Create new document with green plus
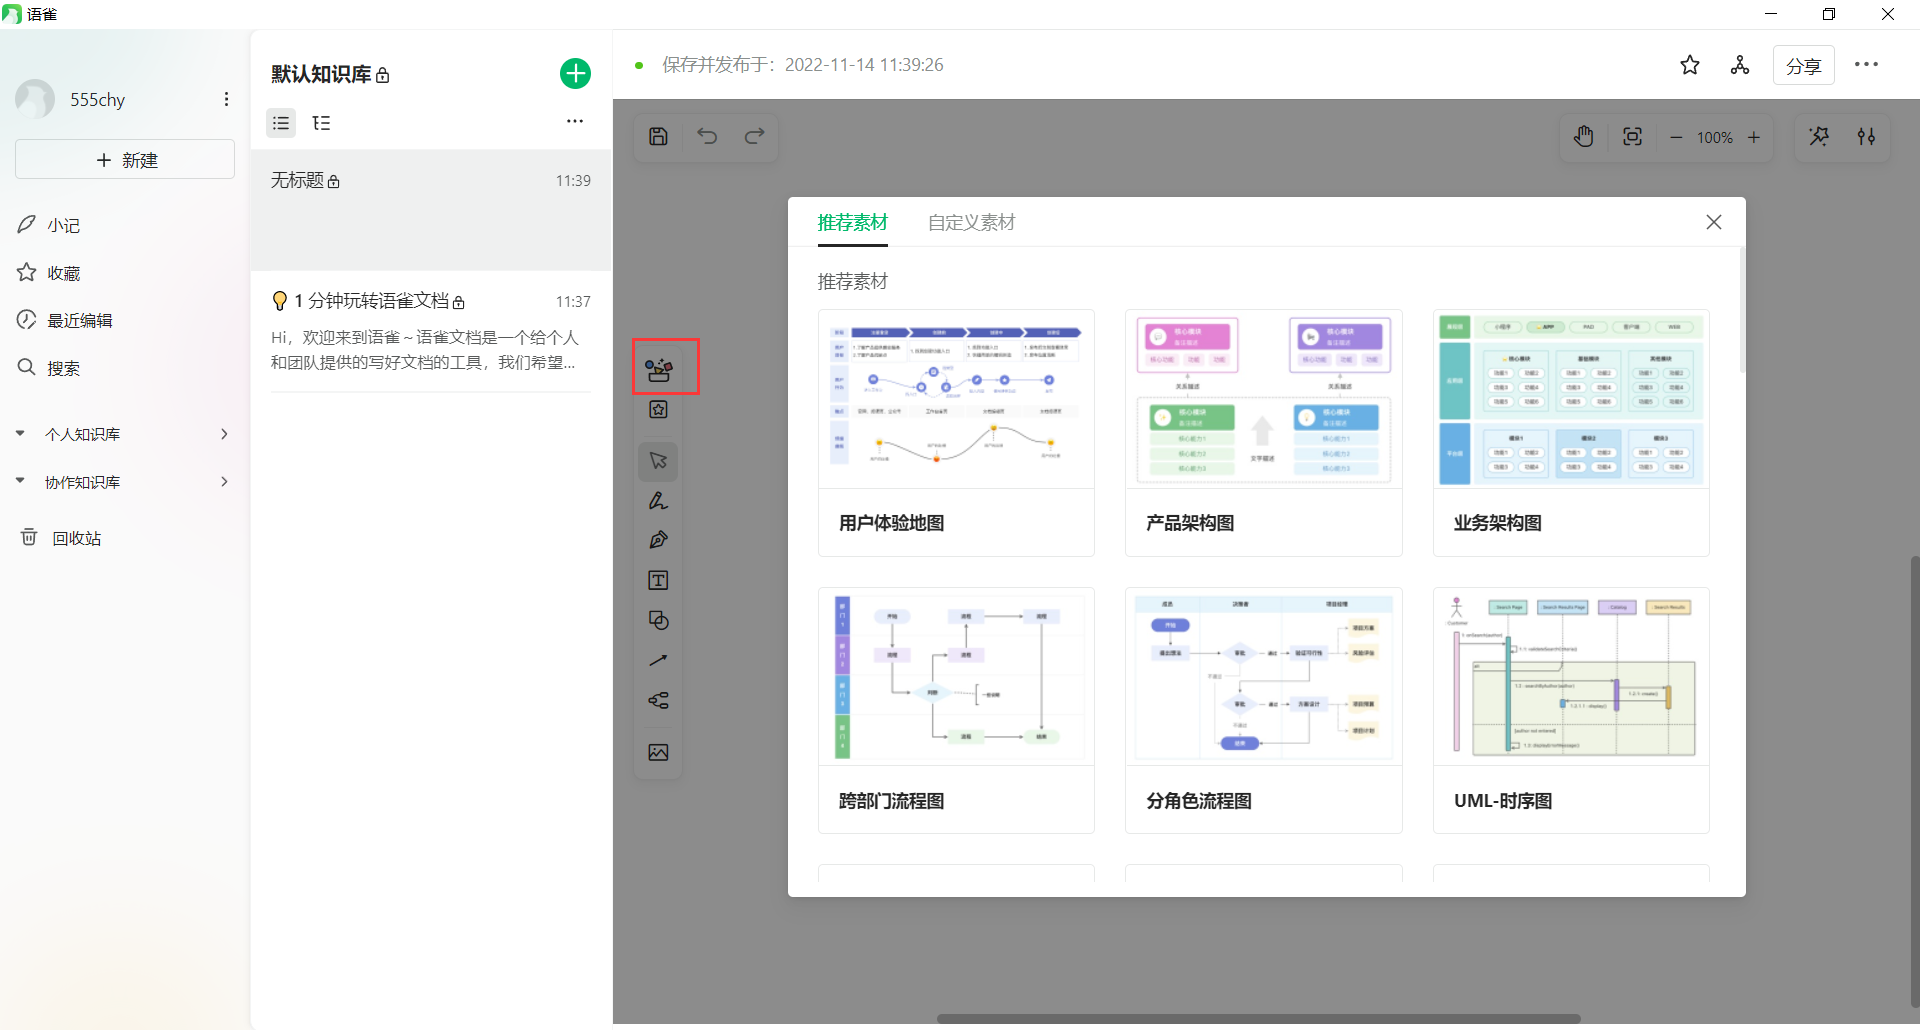Viewport: 1920px width, 1030px height. point(575,74)
